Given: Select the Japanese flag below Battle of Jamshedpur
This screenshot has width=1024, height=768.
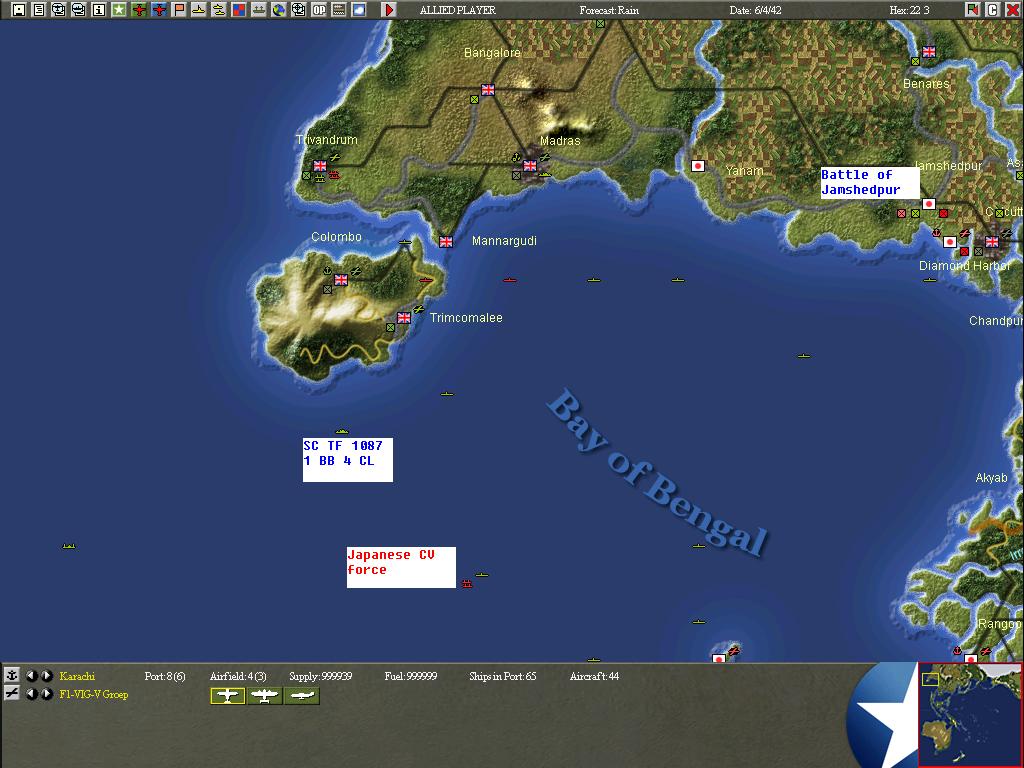Looking at the screenshot, I should point(929,204).
